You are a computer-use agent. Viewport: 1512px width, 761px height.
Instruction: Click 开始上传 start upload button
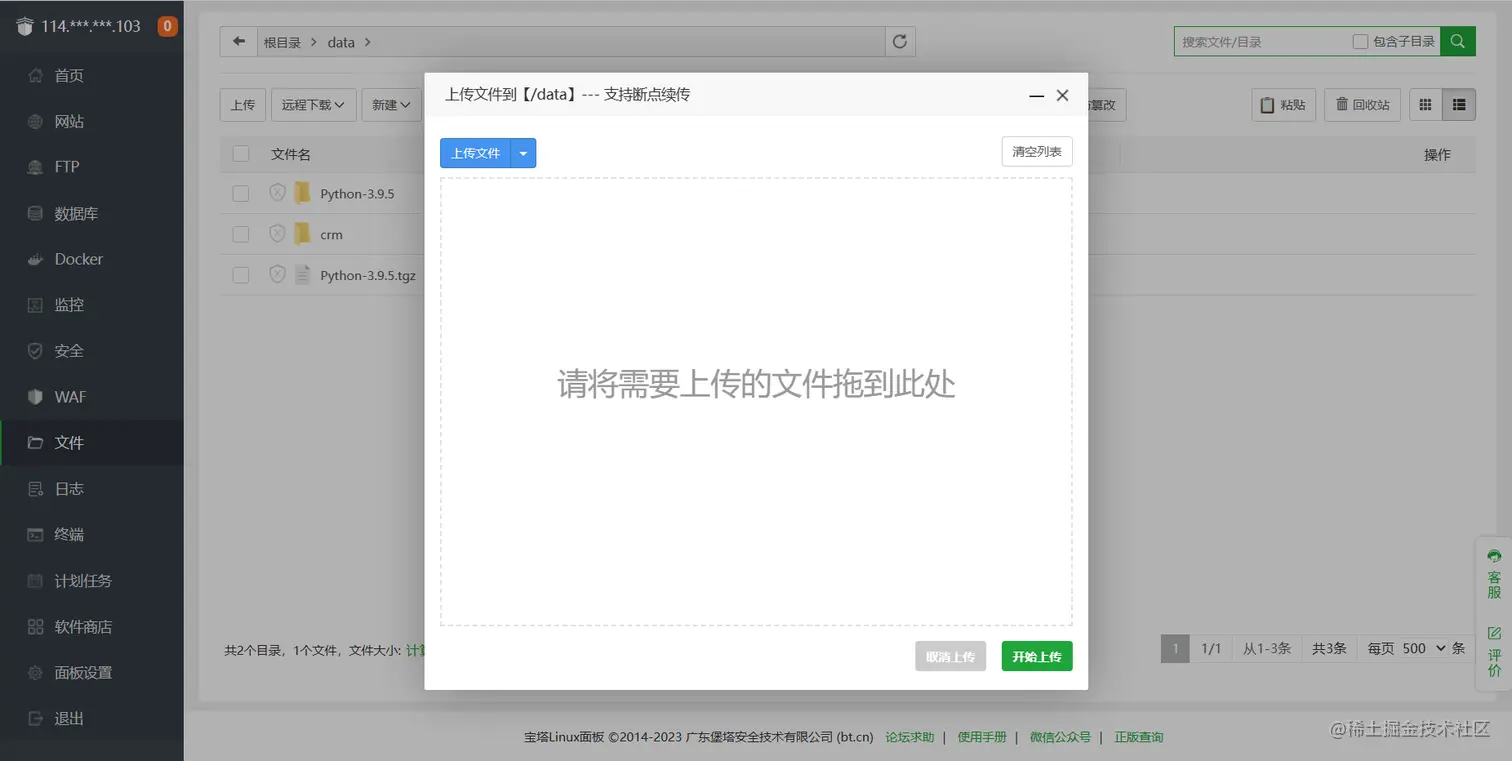pyautogui.click(x=1037, y=656)
